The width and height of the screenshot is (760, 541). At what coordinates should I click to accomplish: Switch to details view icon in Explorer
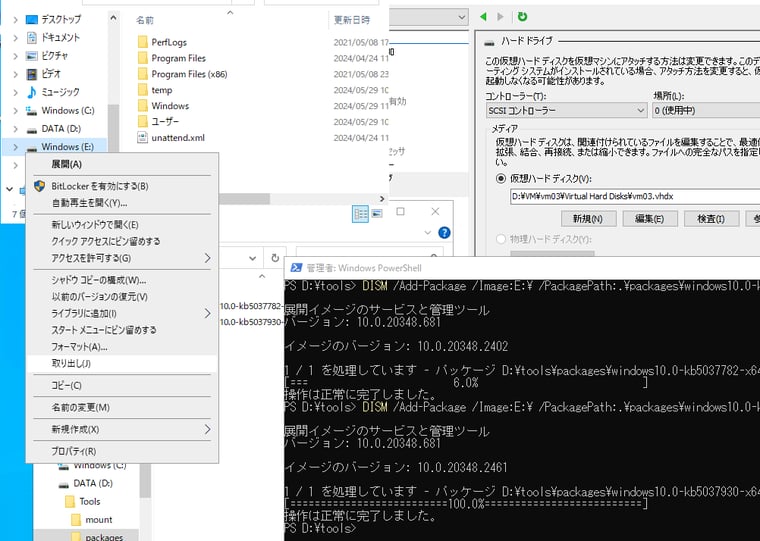tap(360, 214)
